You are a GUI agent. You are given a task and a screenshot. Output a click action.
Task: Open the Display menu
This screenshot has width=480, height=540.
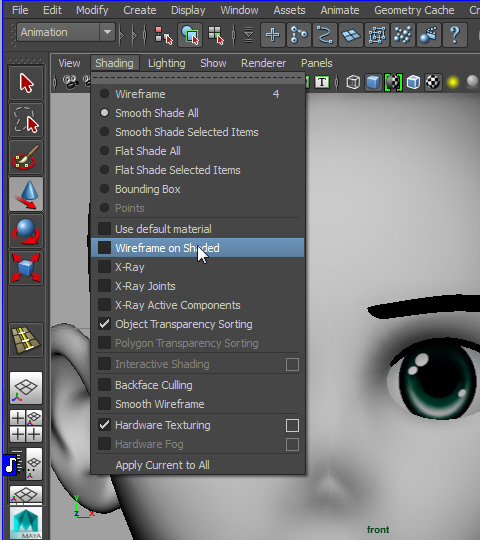tap(188, 10)
